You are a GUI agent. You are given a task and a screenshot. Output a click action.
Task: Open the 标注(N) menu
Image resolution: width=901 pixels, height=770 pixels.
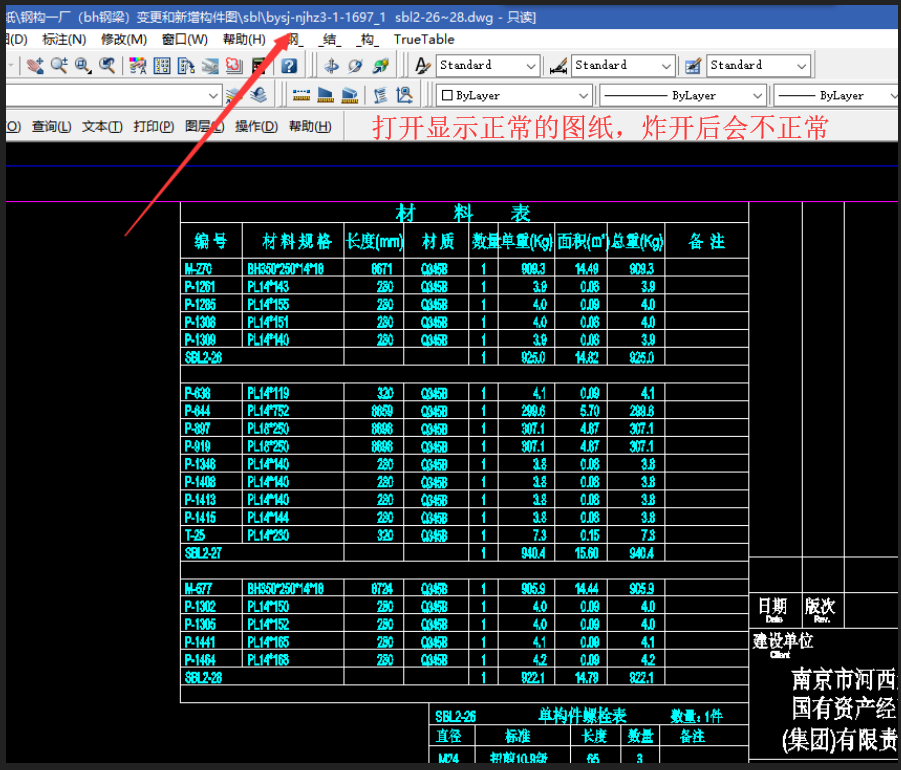64,39
